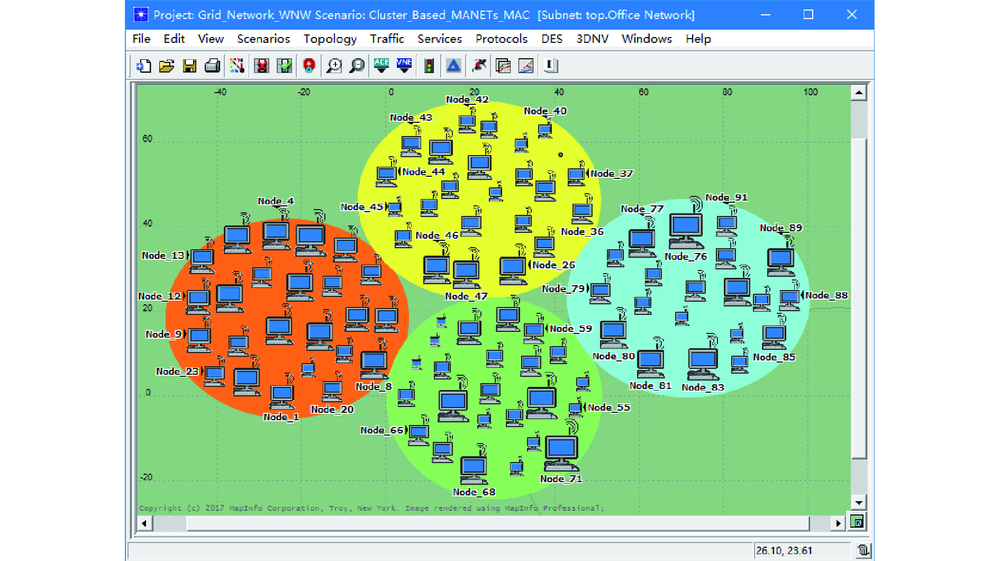Open the object palette icon

(x=237, y=66)
